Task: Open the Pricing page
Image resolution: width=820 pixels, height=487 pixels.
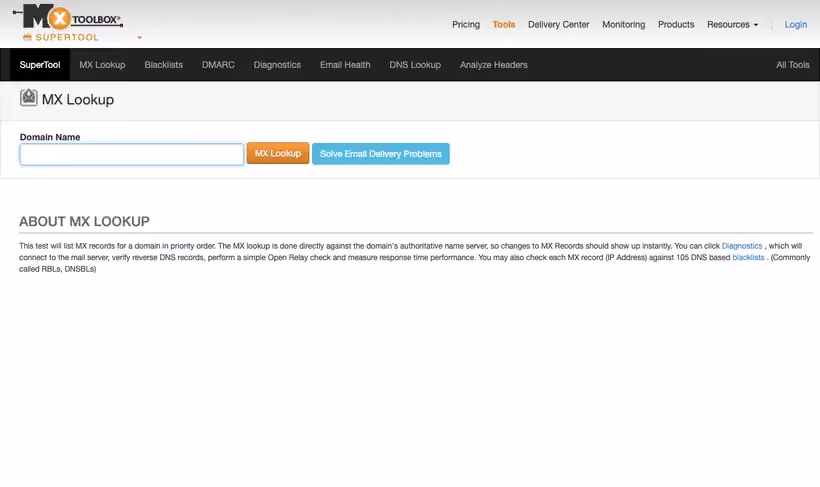Action: point(465,25)
